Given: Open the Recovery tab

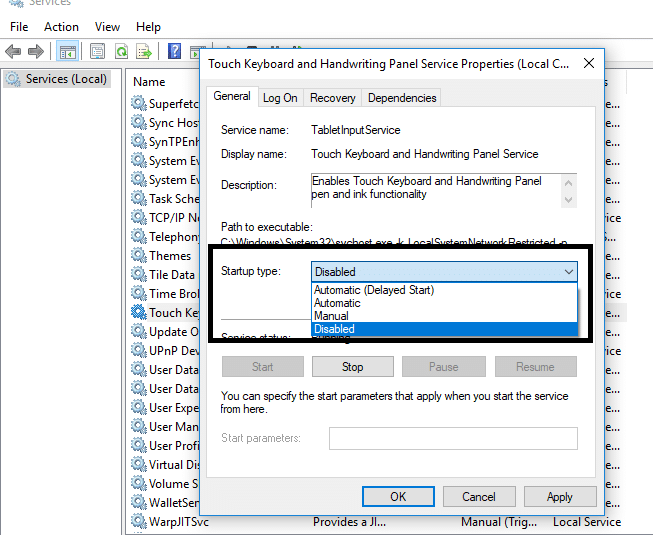Looking at the screenshot, I should coord(332,98).
